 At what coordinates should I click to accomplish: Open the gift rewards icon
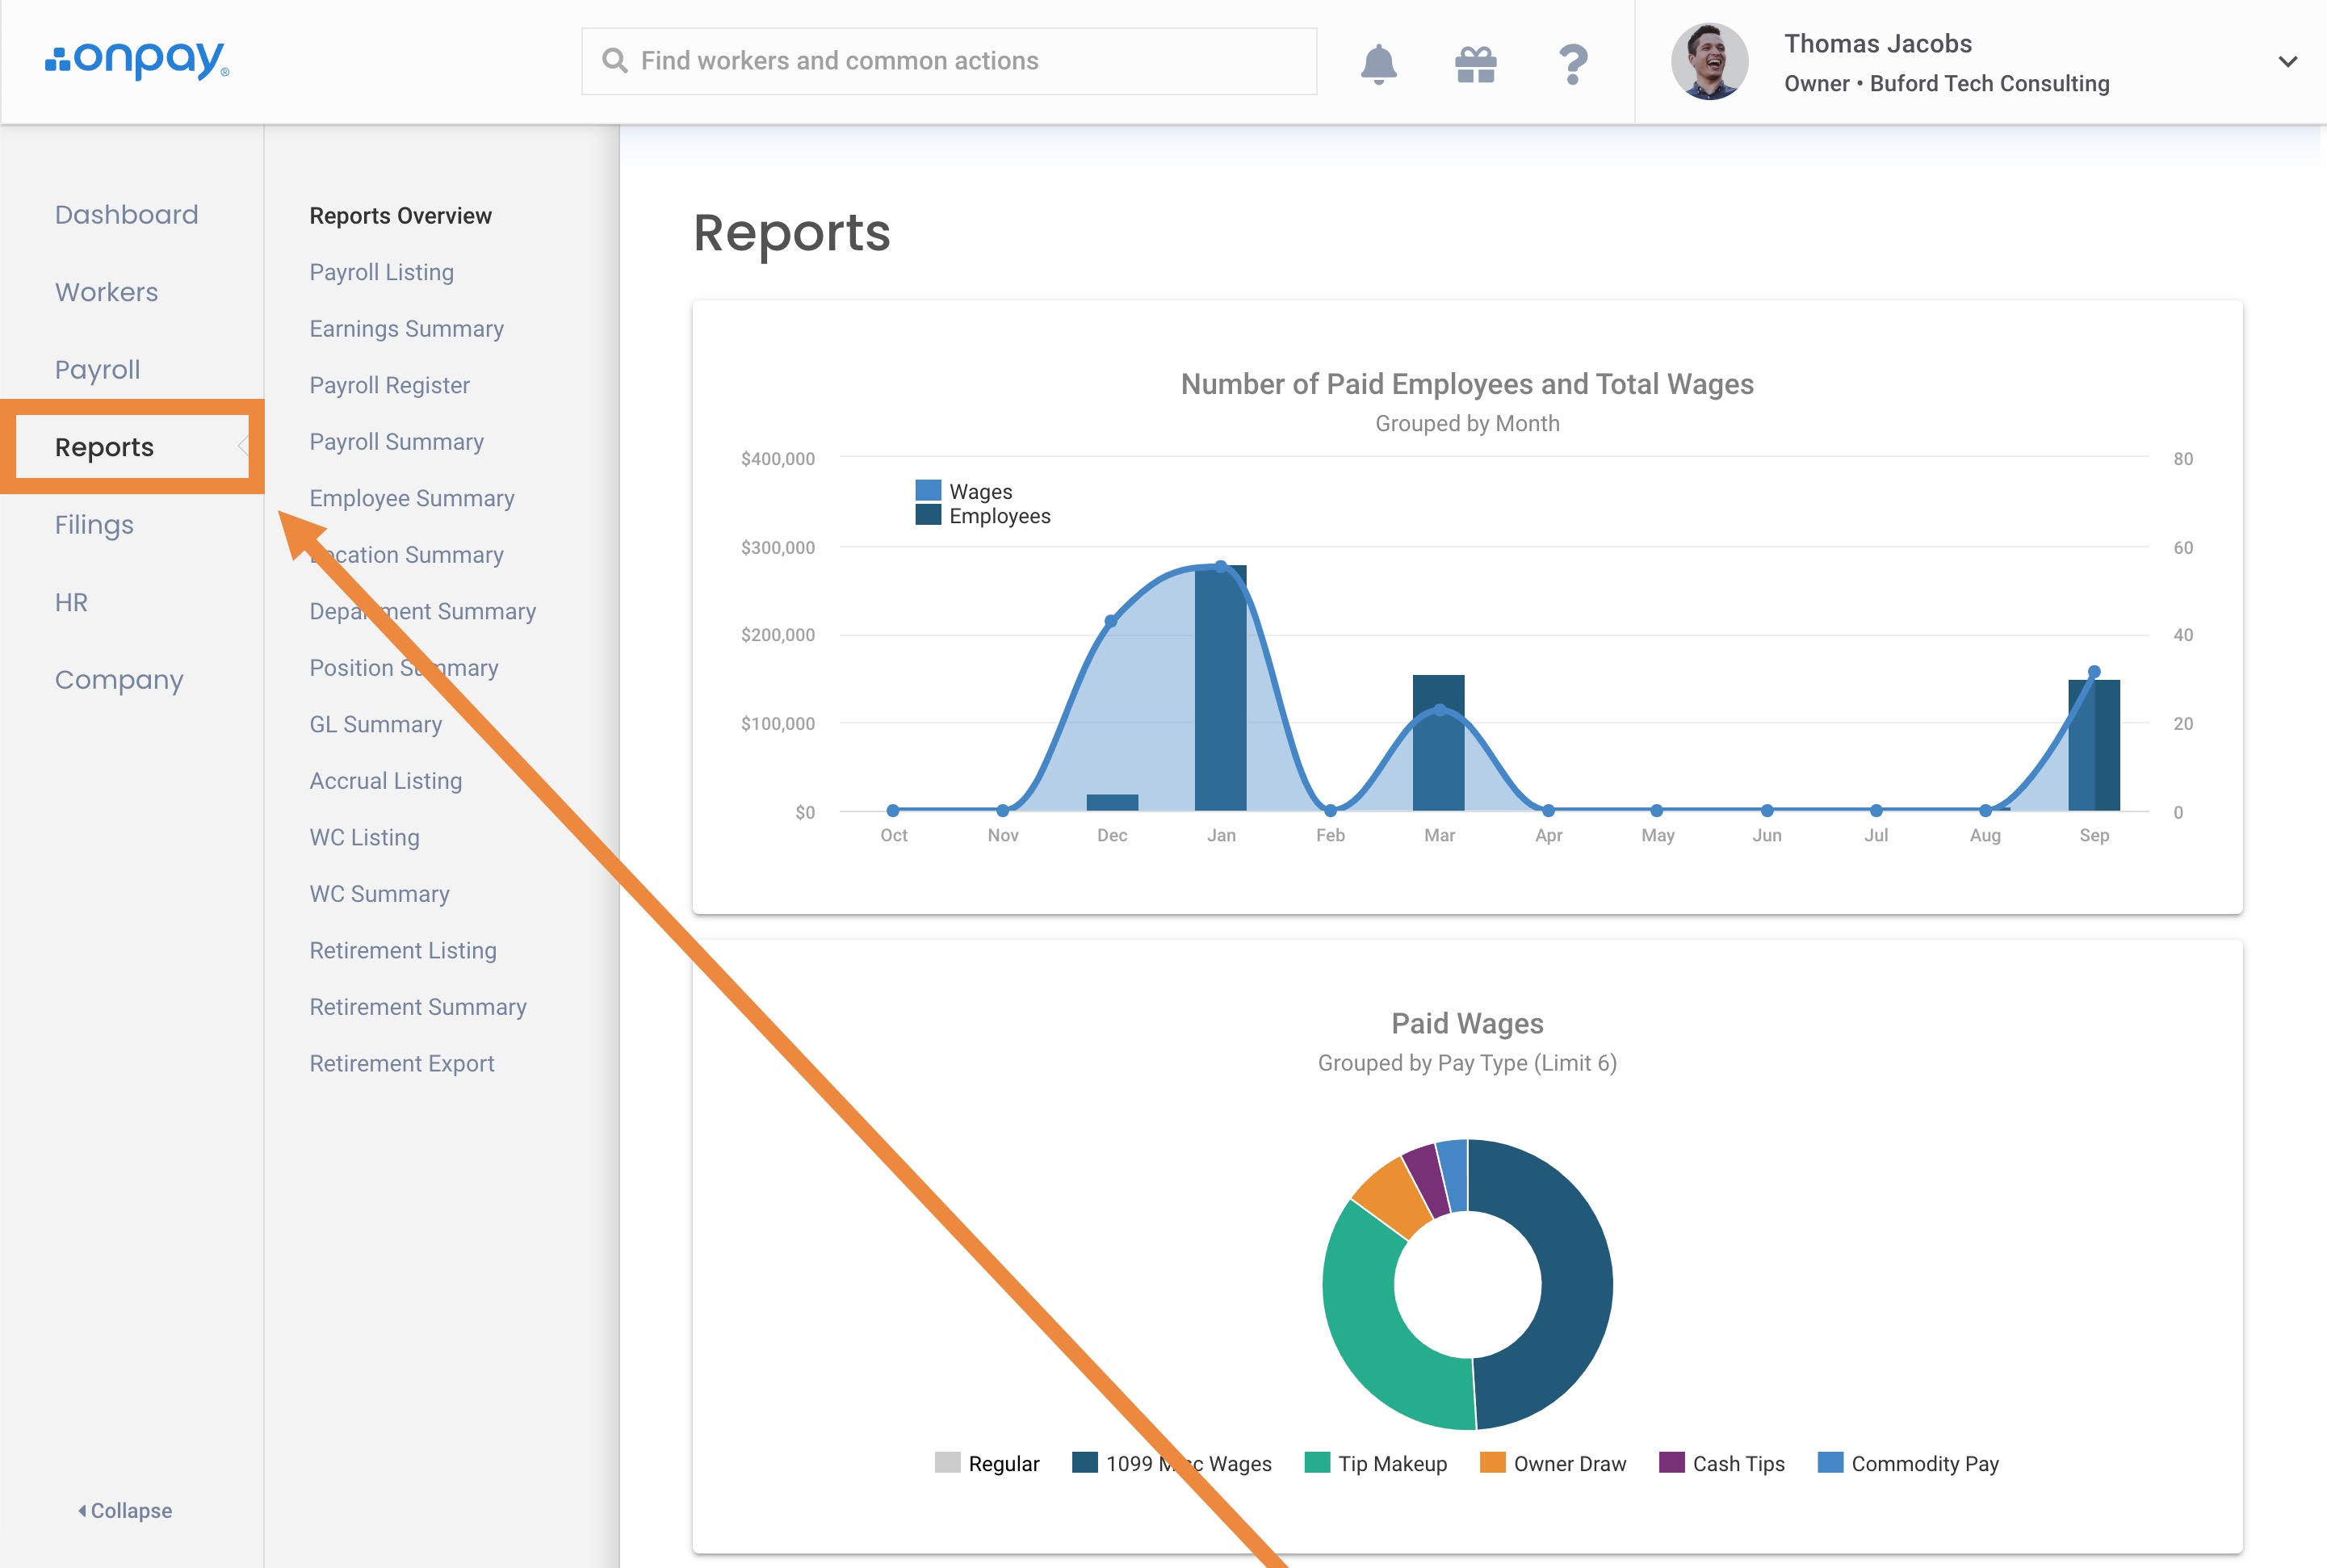[1475, 63]
